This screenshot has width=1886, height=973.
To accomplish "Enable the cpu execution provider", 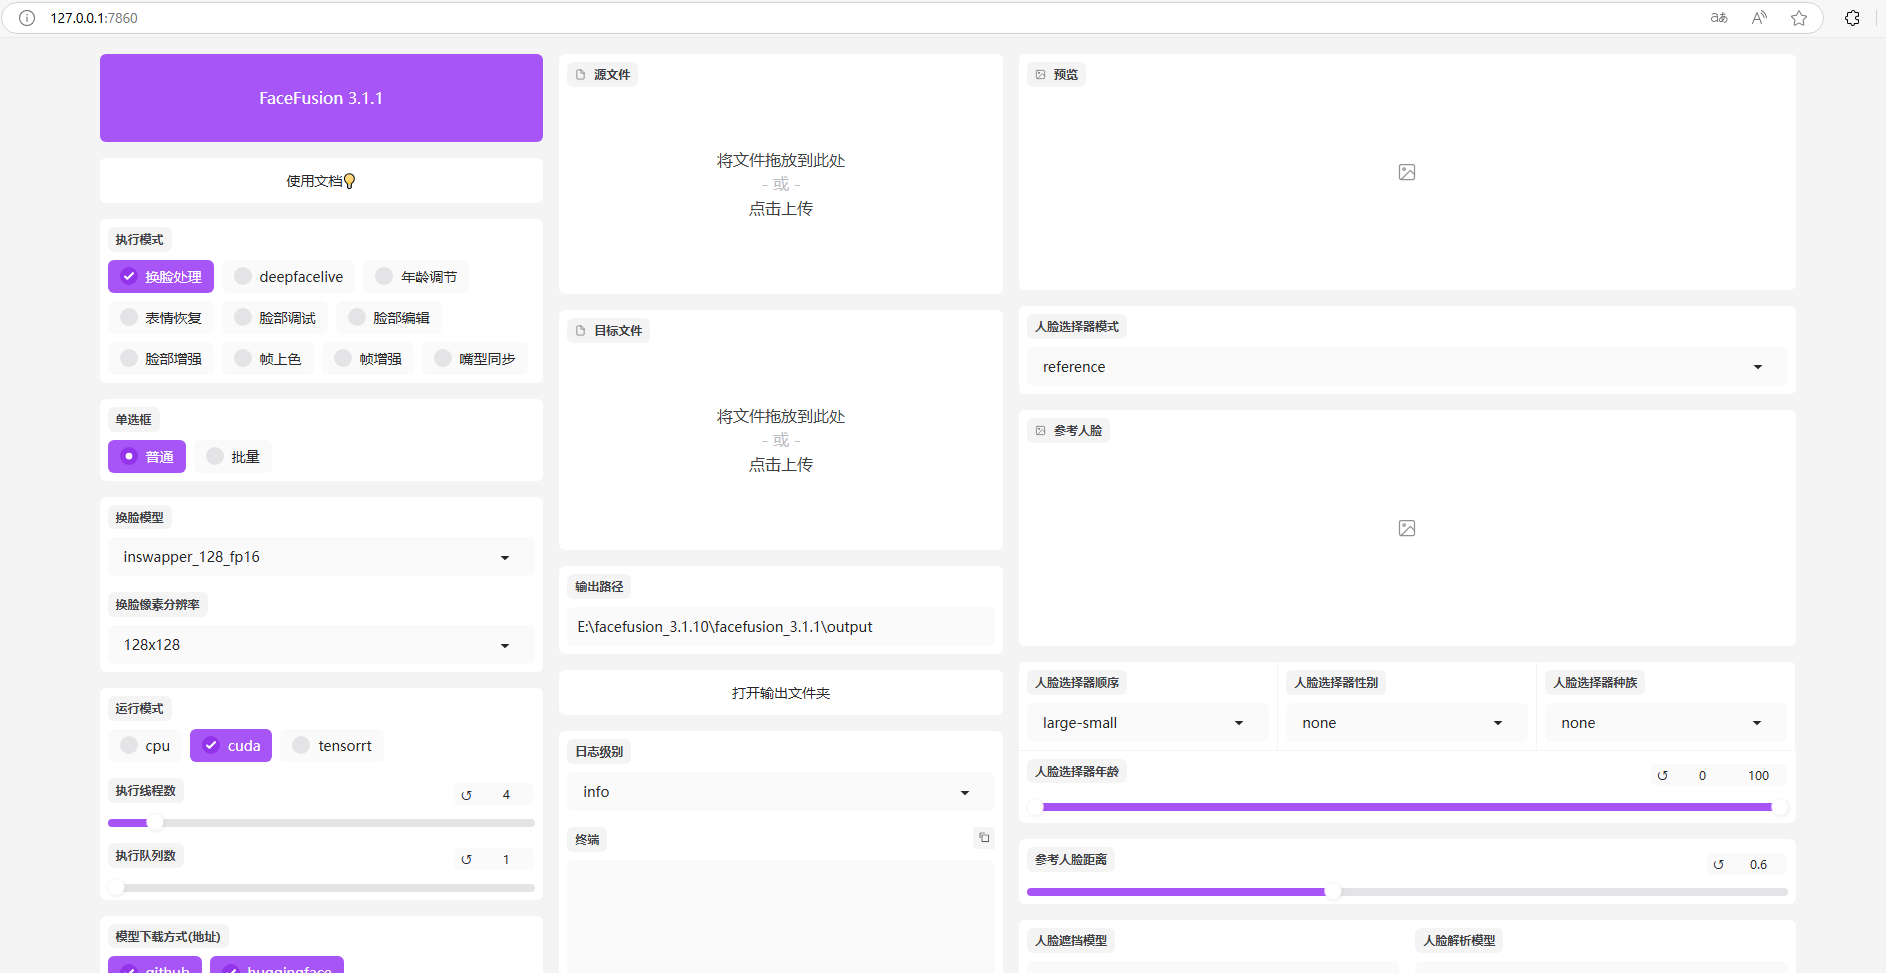I will click(x=145, y=746).
